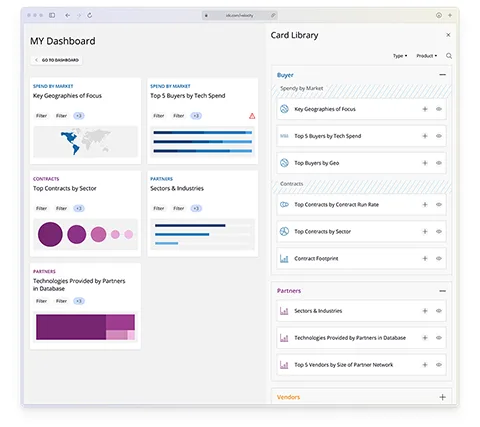The image size is (480, 427).
Task: Add Top Contracts by Contract Run Rate card
Action: coord(425,205)
